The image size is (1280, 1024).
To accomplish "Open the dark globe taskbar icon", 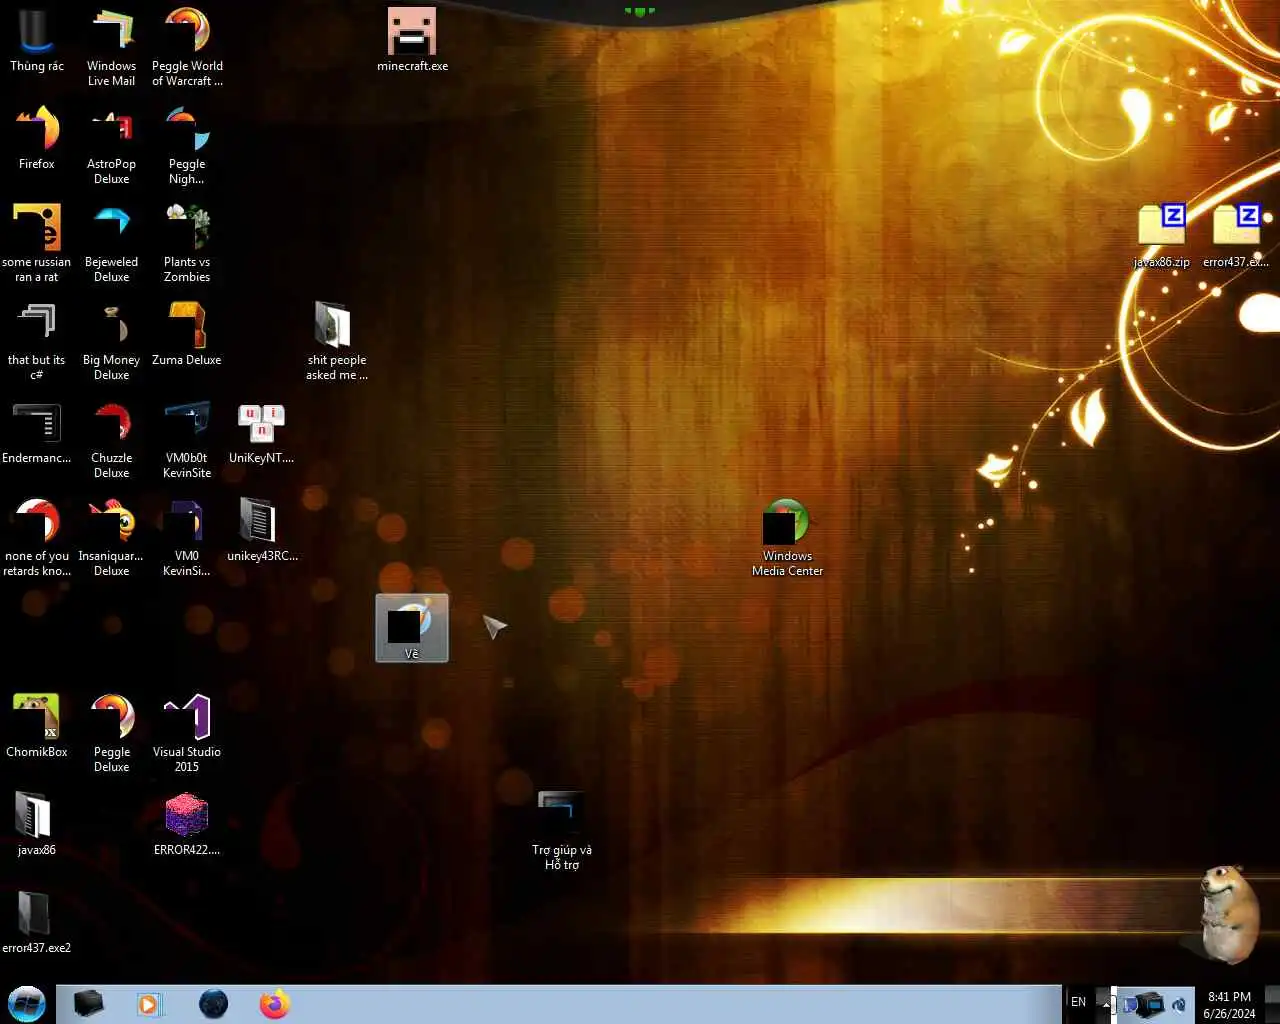I will (x=213, y=1004).
